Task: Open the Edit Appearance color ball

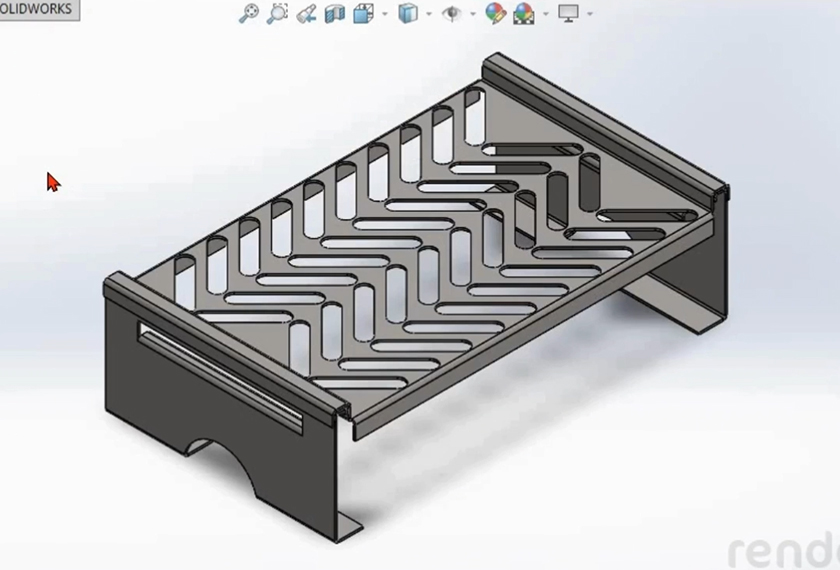Action: click(x=495, y=13)
